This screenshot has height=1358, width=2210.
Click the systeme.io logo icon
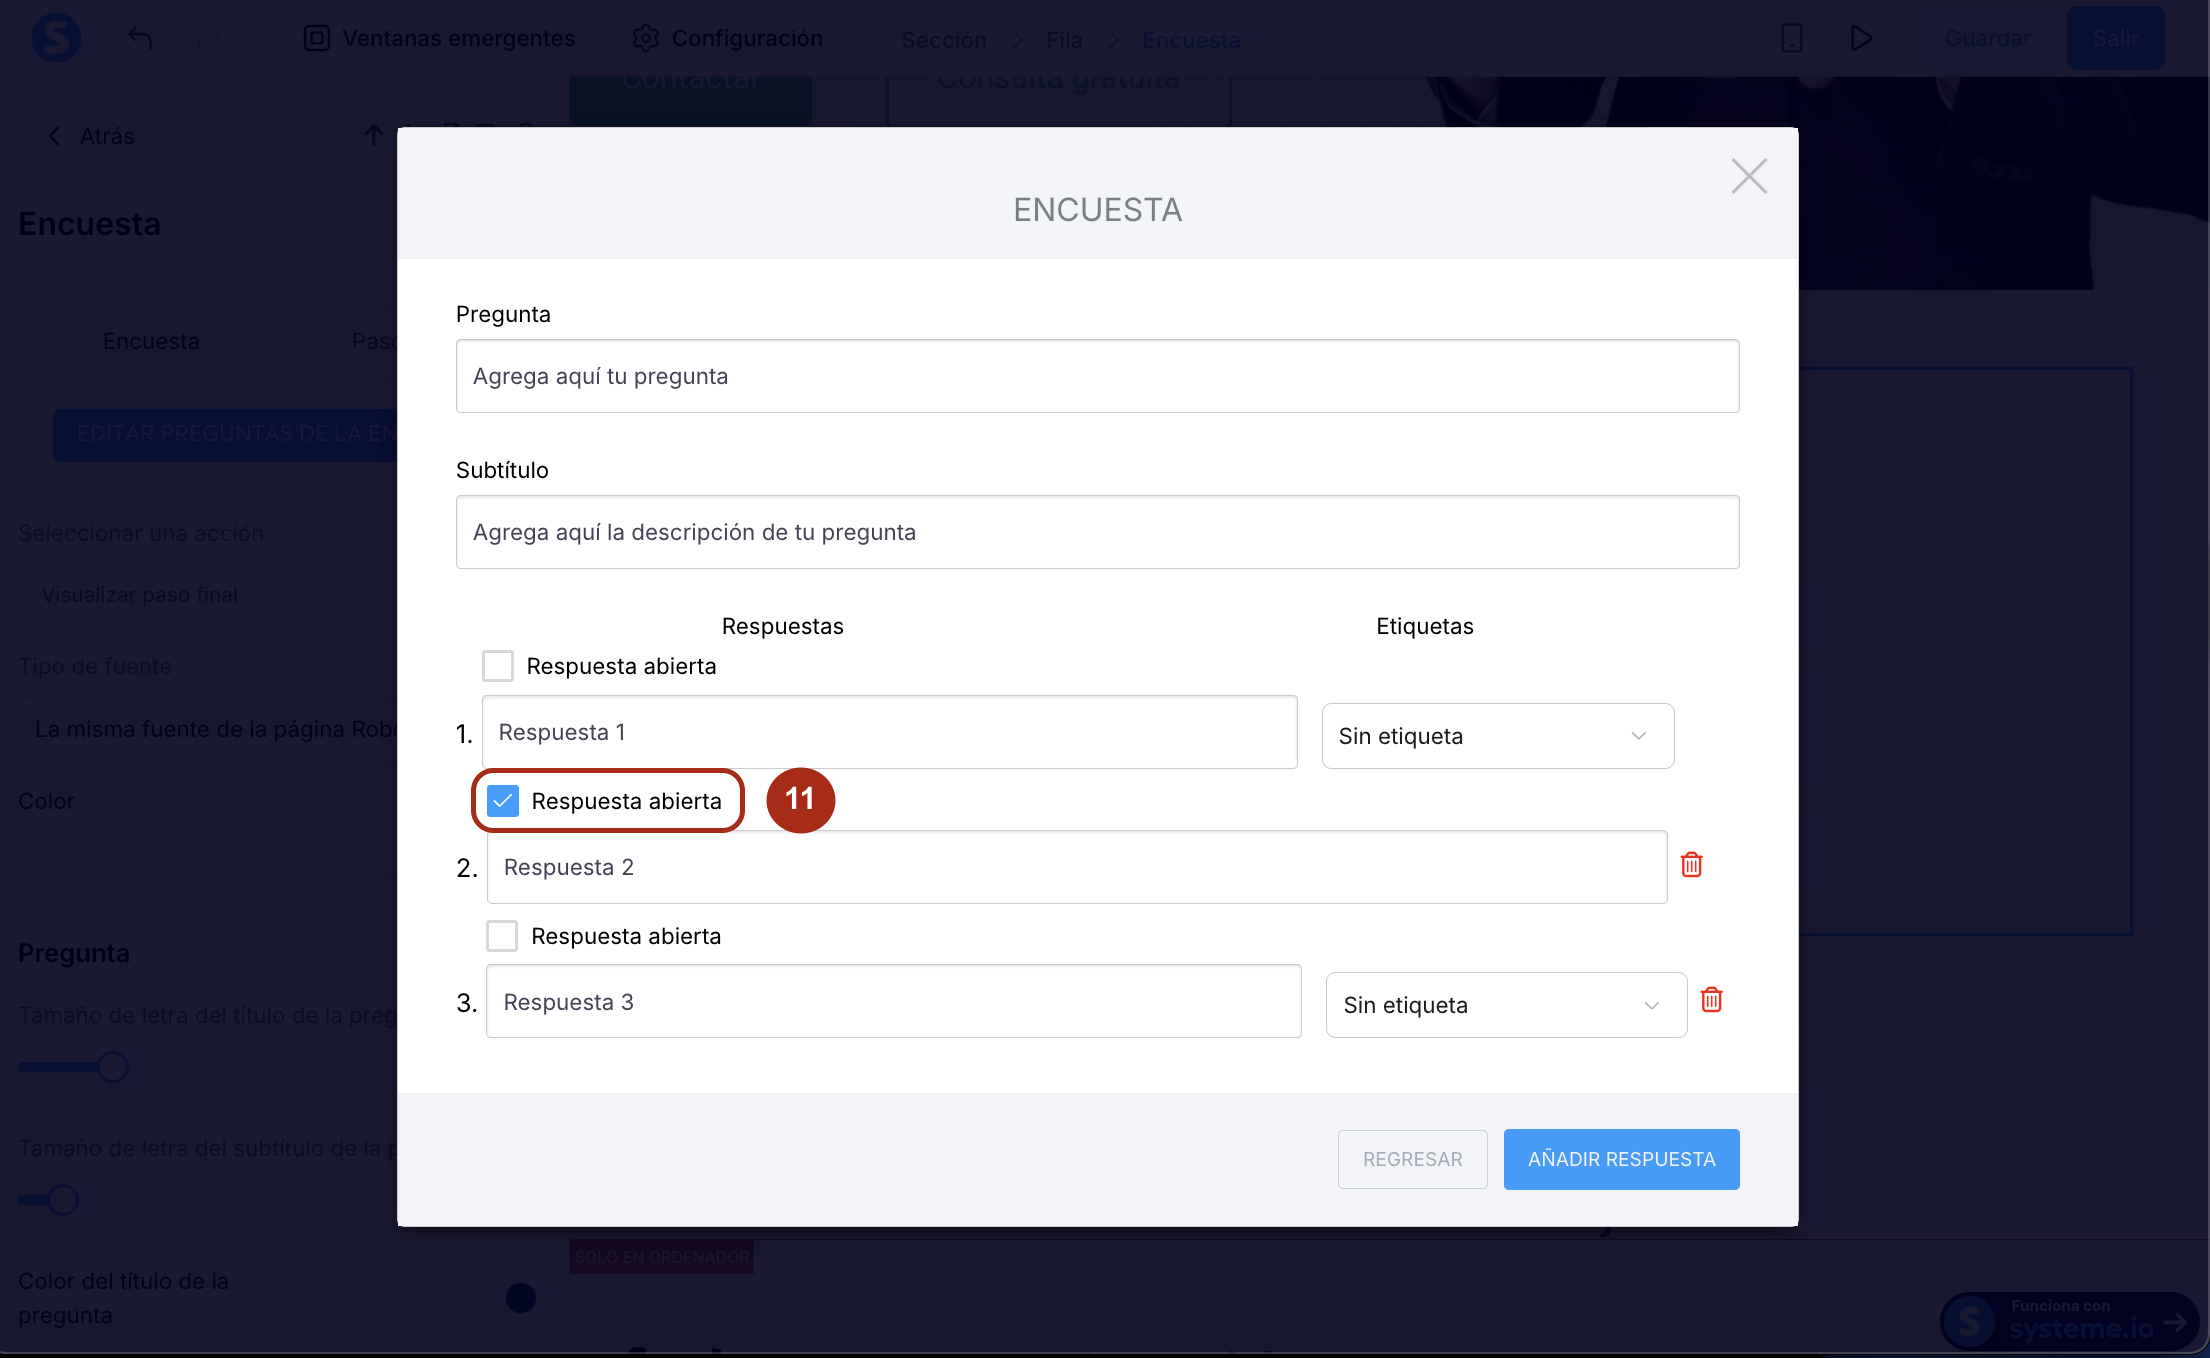(56, 38)
